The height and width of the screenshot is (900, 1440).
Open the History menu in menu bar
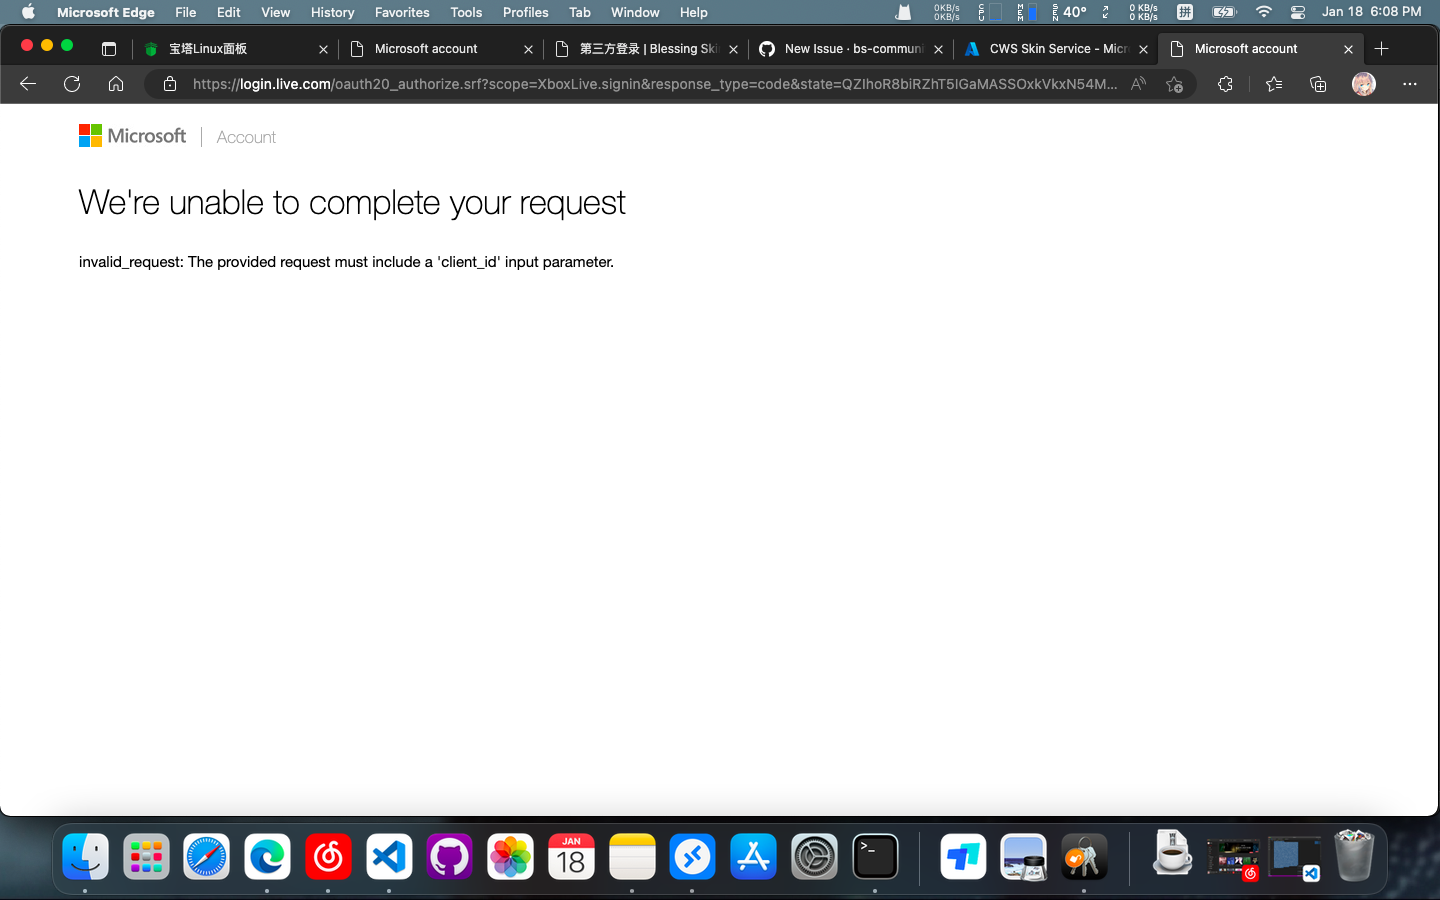tap(332, 12)
